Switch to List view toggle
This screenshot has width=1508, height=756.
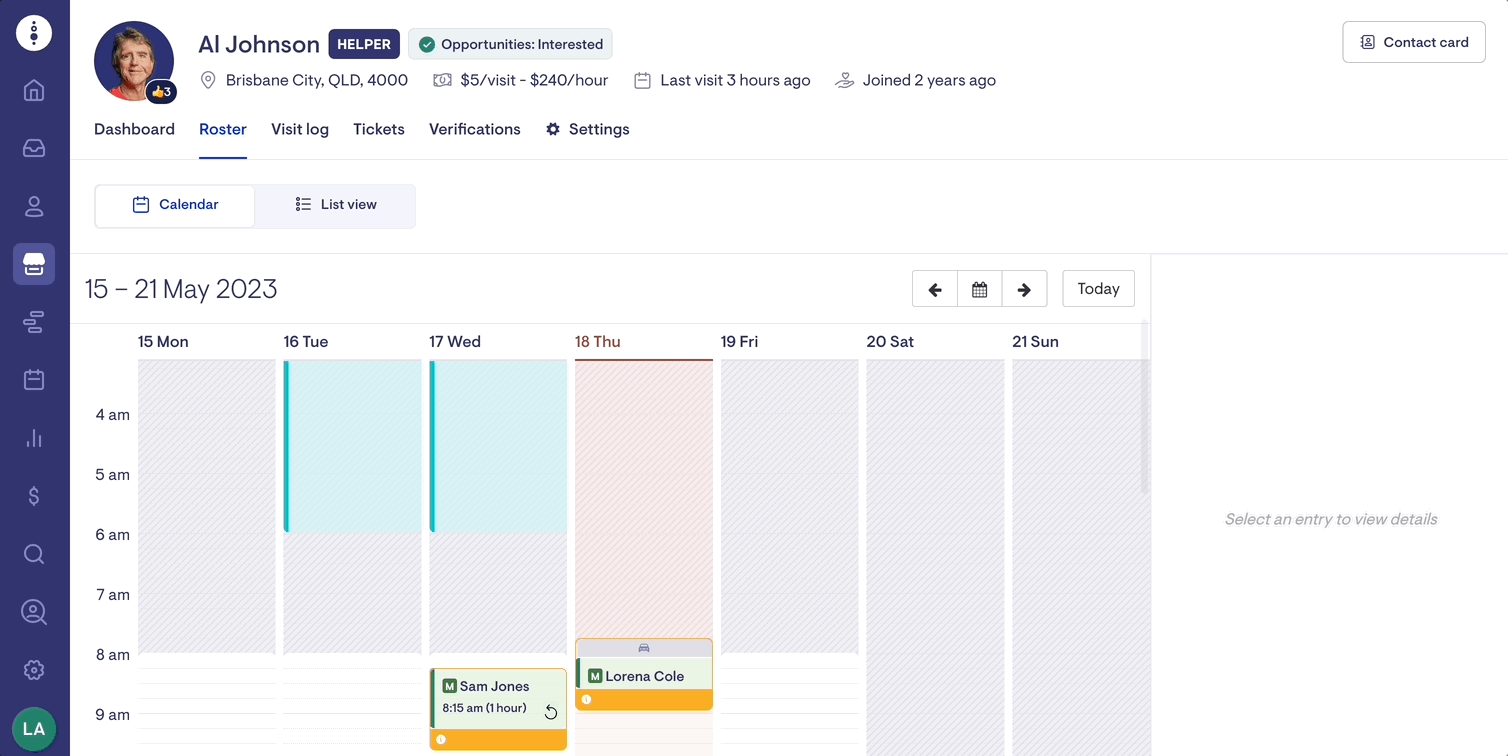pyautogui.click(x=336, y=205)
